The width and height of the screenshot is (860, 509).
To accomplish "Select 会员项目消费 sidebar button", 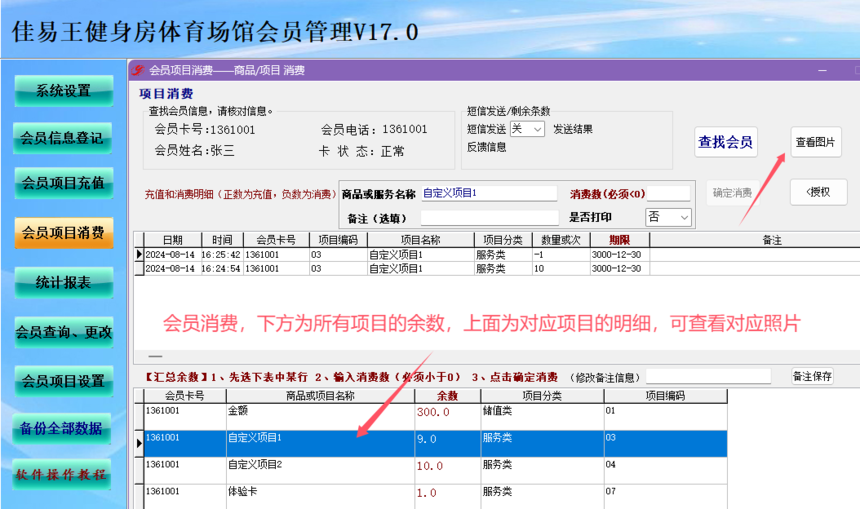I will pos(63,233).
